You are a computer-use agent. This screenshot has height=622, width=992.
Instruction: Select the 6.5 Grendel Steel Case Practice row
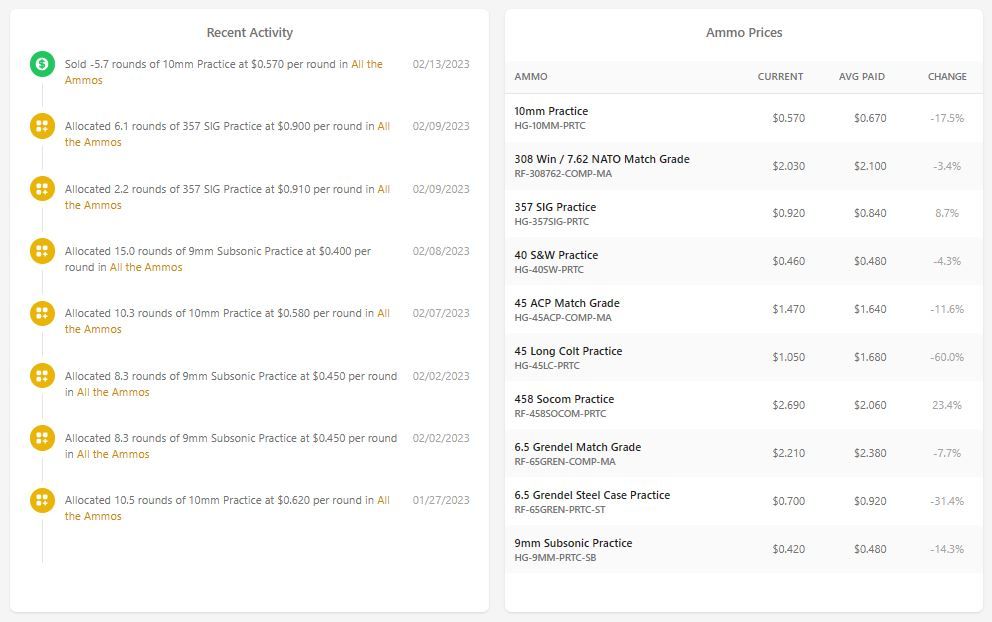(744, 501)
